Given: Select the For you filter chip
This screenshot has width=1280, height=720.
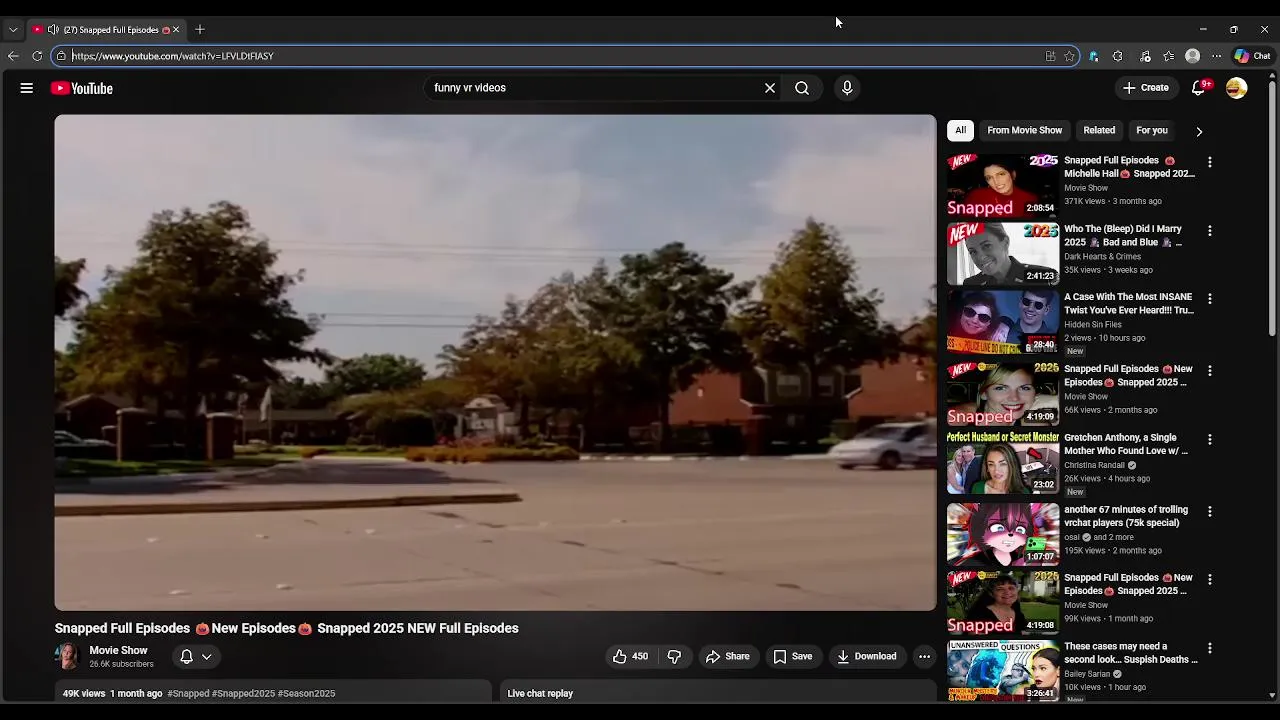Looking at the screenshot, I should coord(1152,130).
